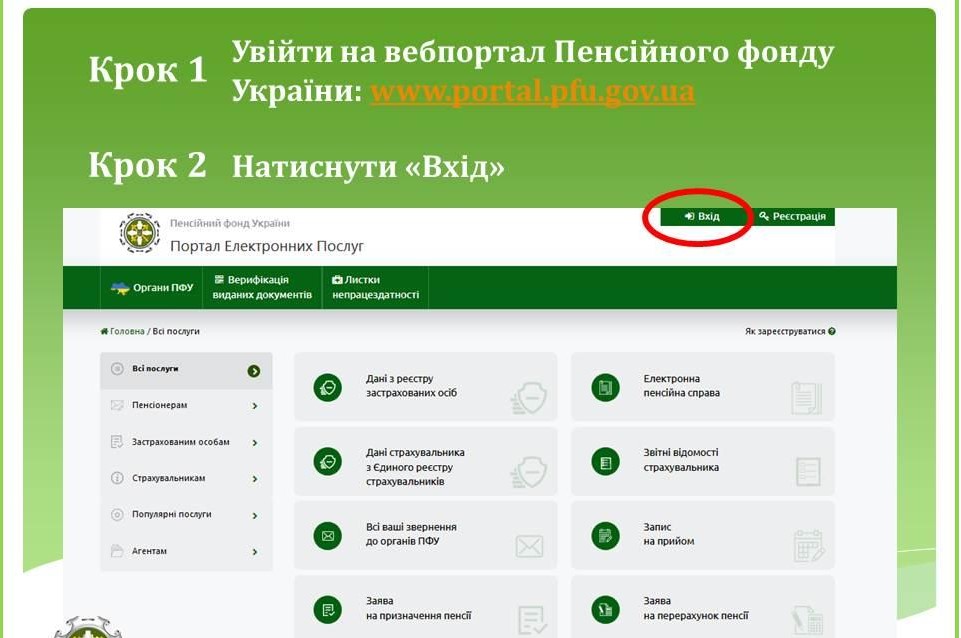Open the Органи ПФУ menu item

coord(152,288)
